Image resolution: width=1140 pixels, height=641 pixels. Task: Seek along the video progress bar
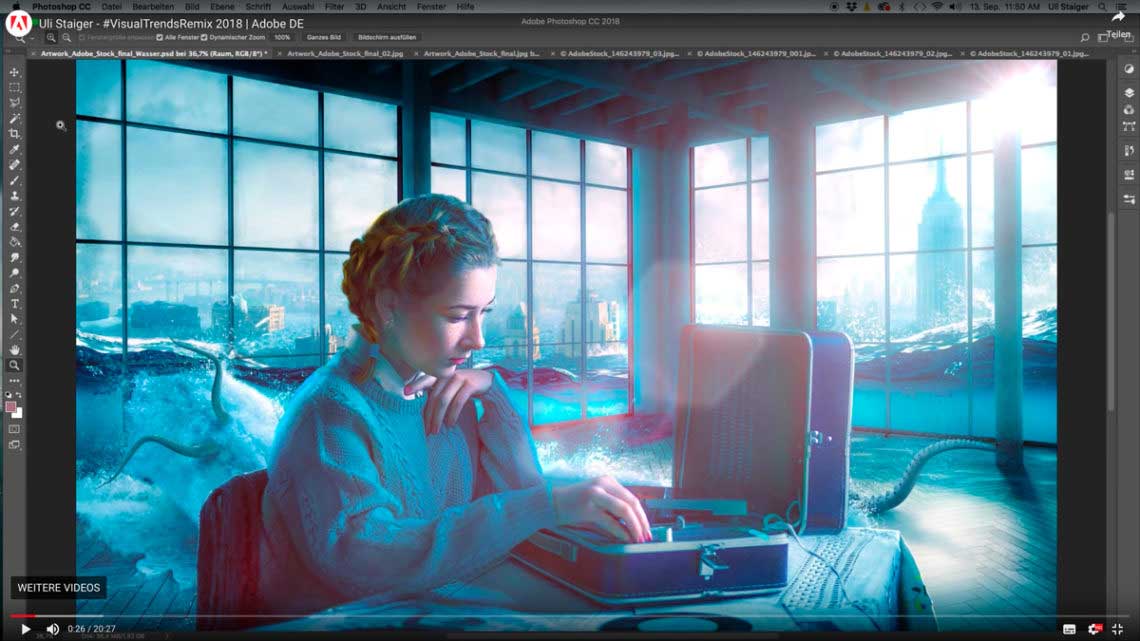570,616
